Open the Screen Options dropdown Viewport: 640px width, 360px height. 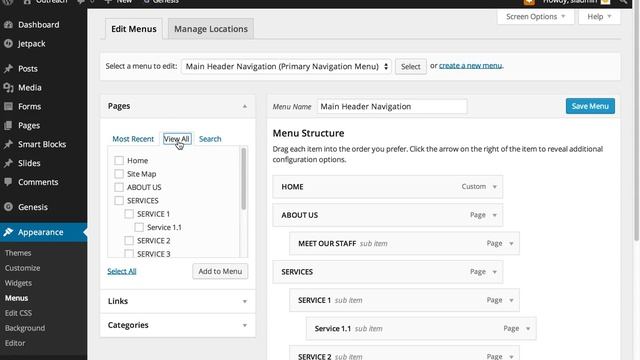click(536, 17)
